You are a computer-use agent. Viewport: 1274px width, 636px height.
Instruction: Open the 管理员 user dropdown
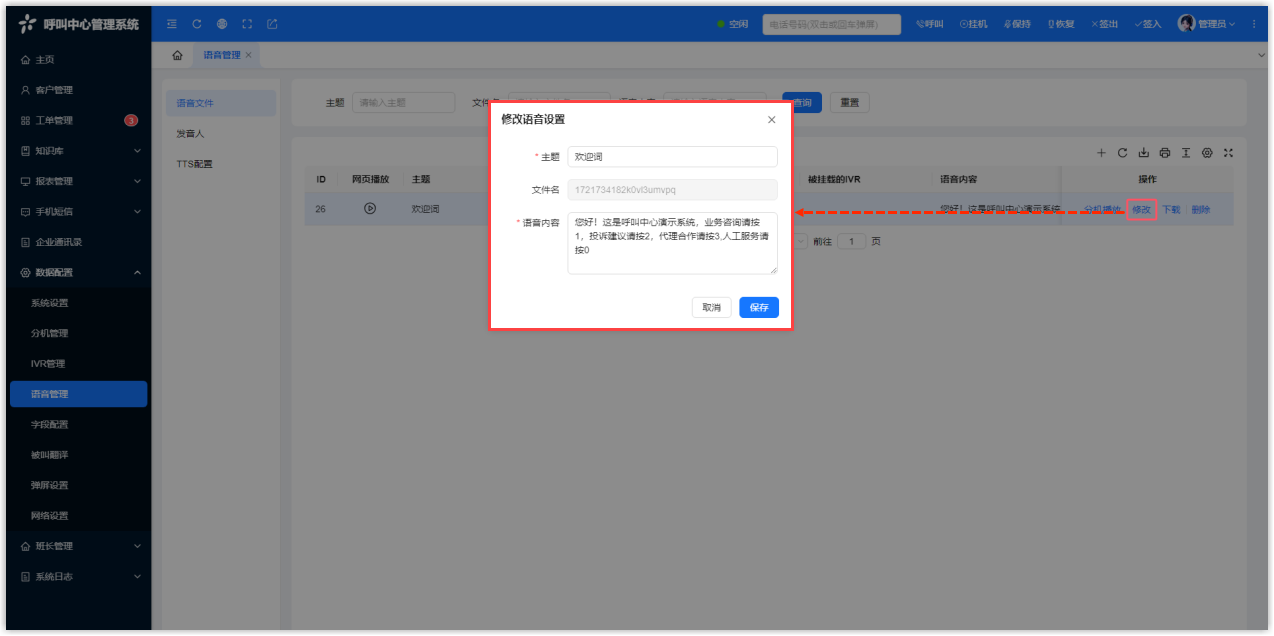1206,24
